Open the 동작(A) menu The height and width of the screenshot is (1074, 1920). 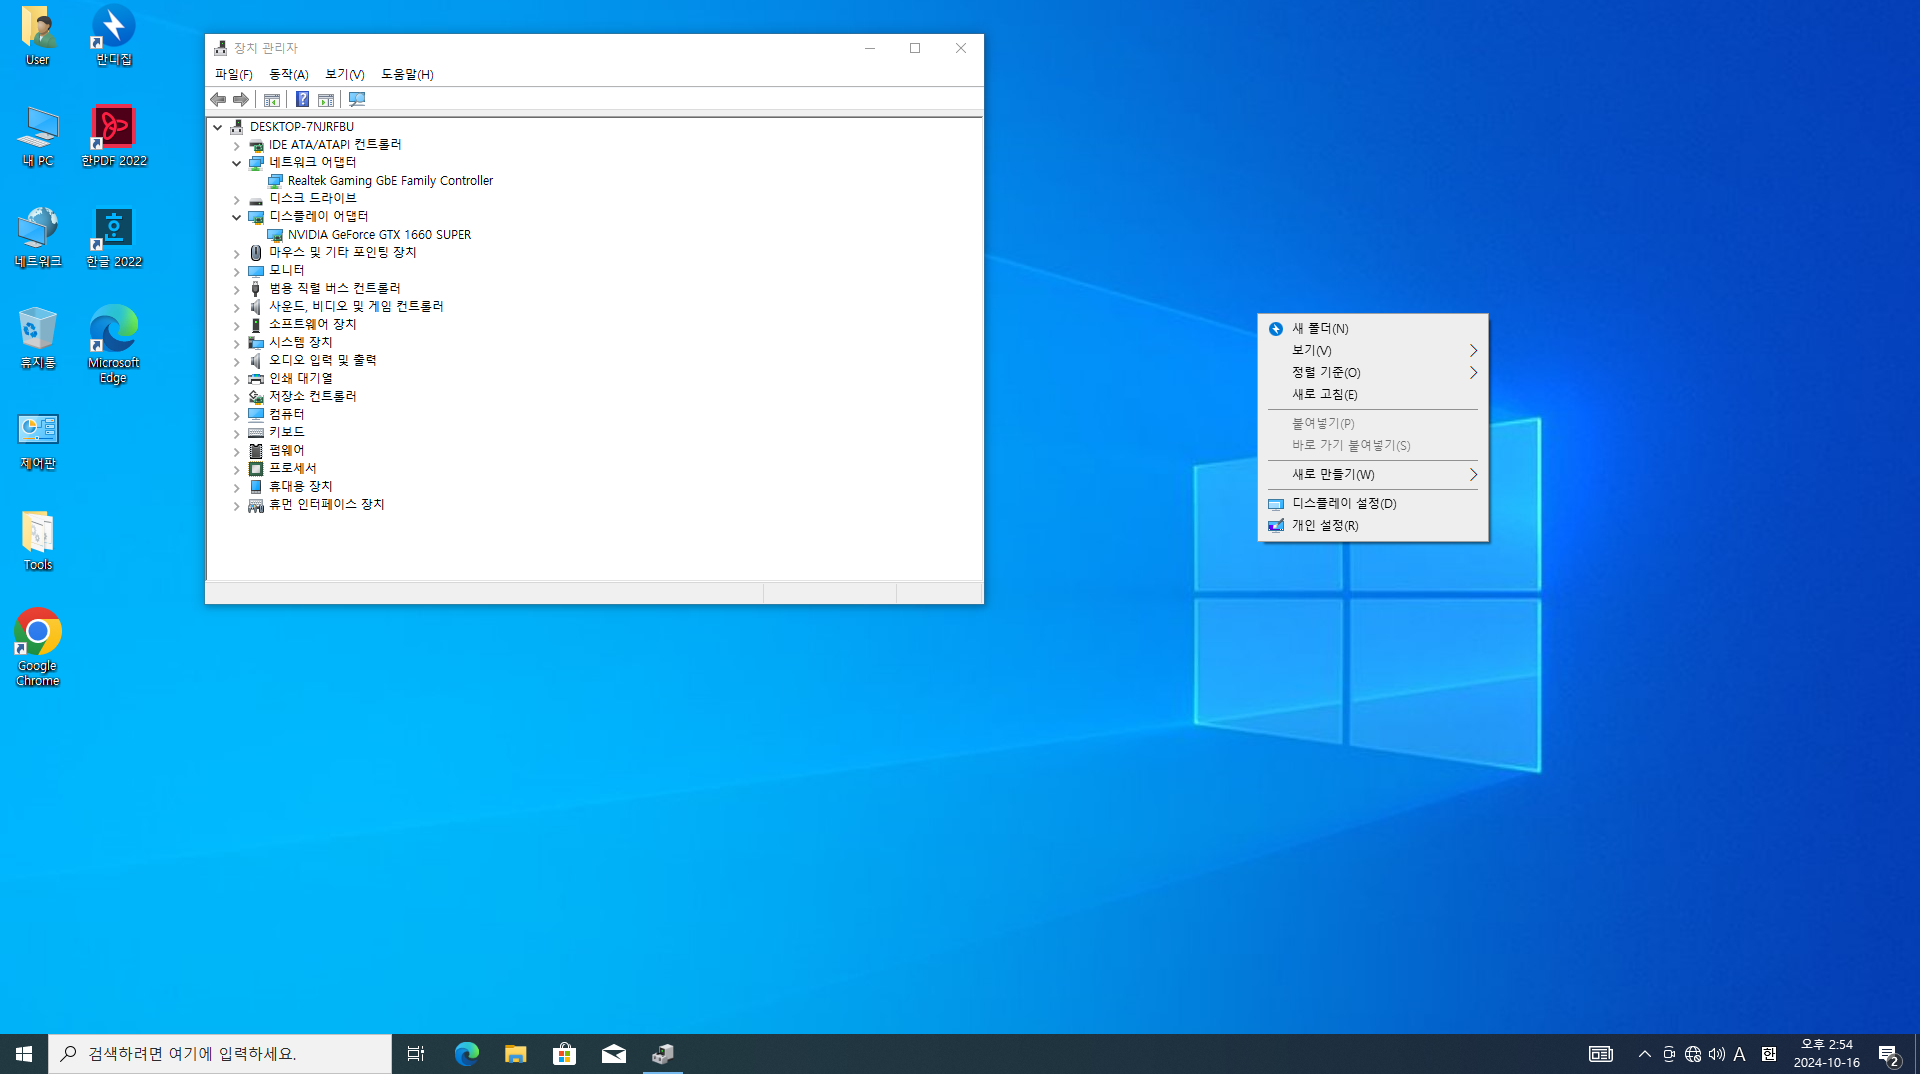pos(288,74)
